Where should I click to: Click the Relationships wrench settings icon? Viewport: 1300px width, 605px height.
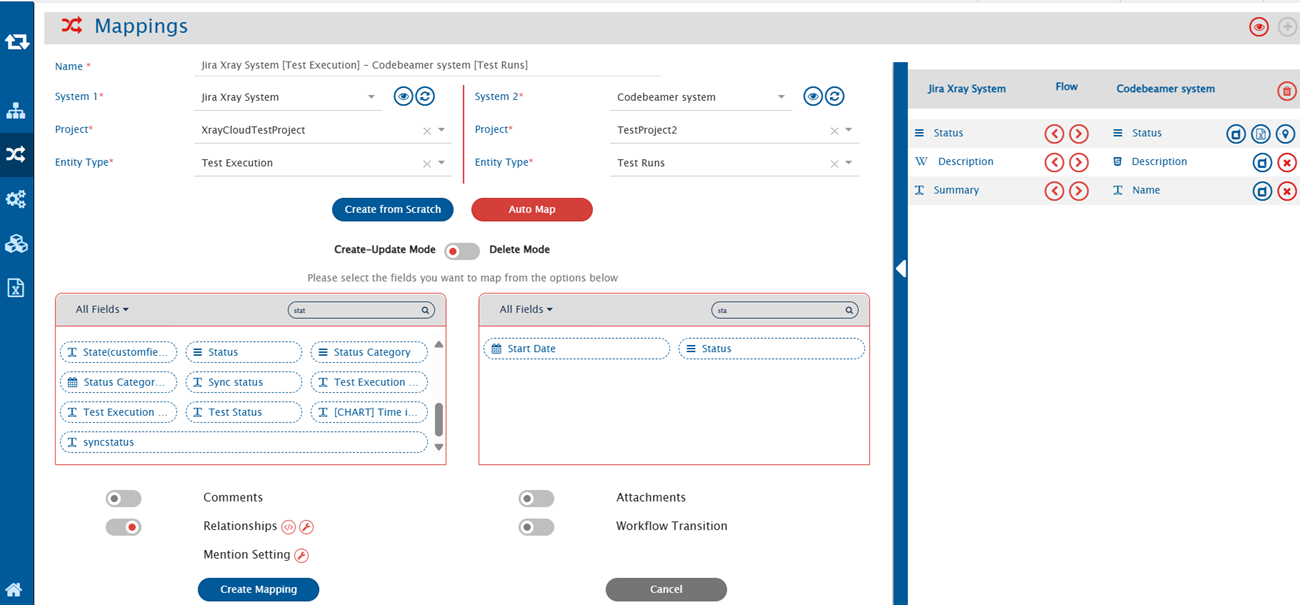(307, 527)
